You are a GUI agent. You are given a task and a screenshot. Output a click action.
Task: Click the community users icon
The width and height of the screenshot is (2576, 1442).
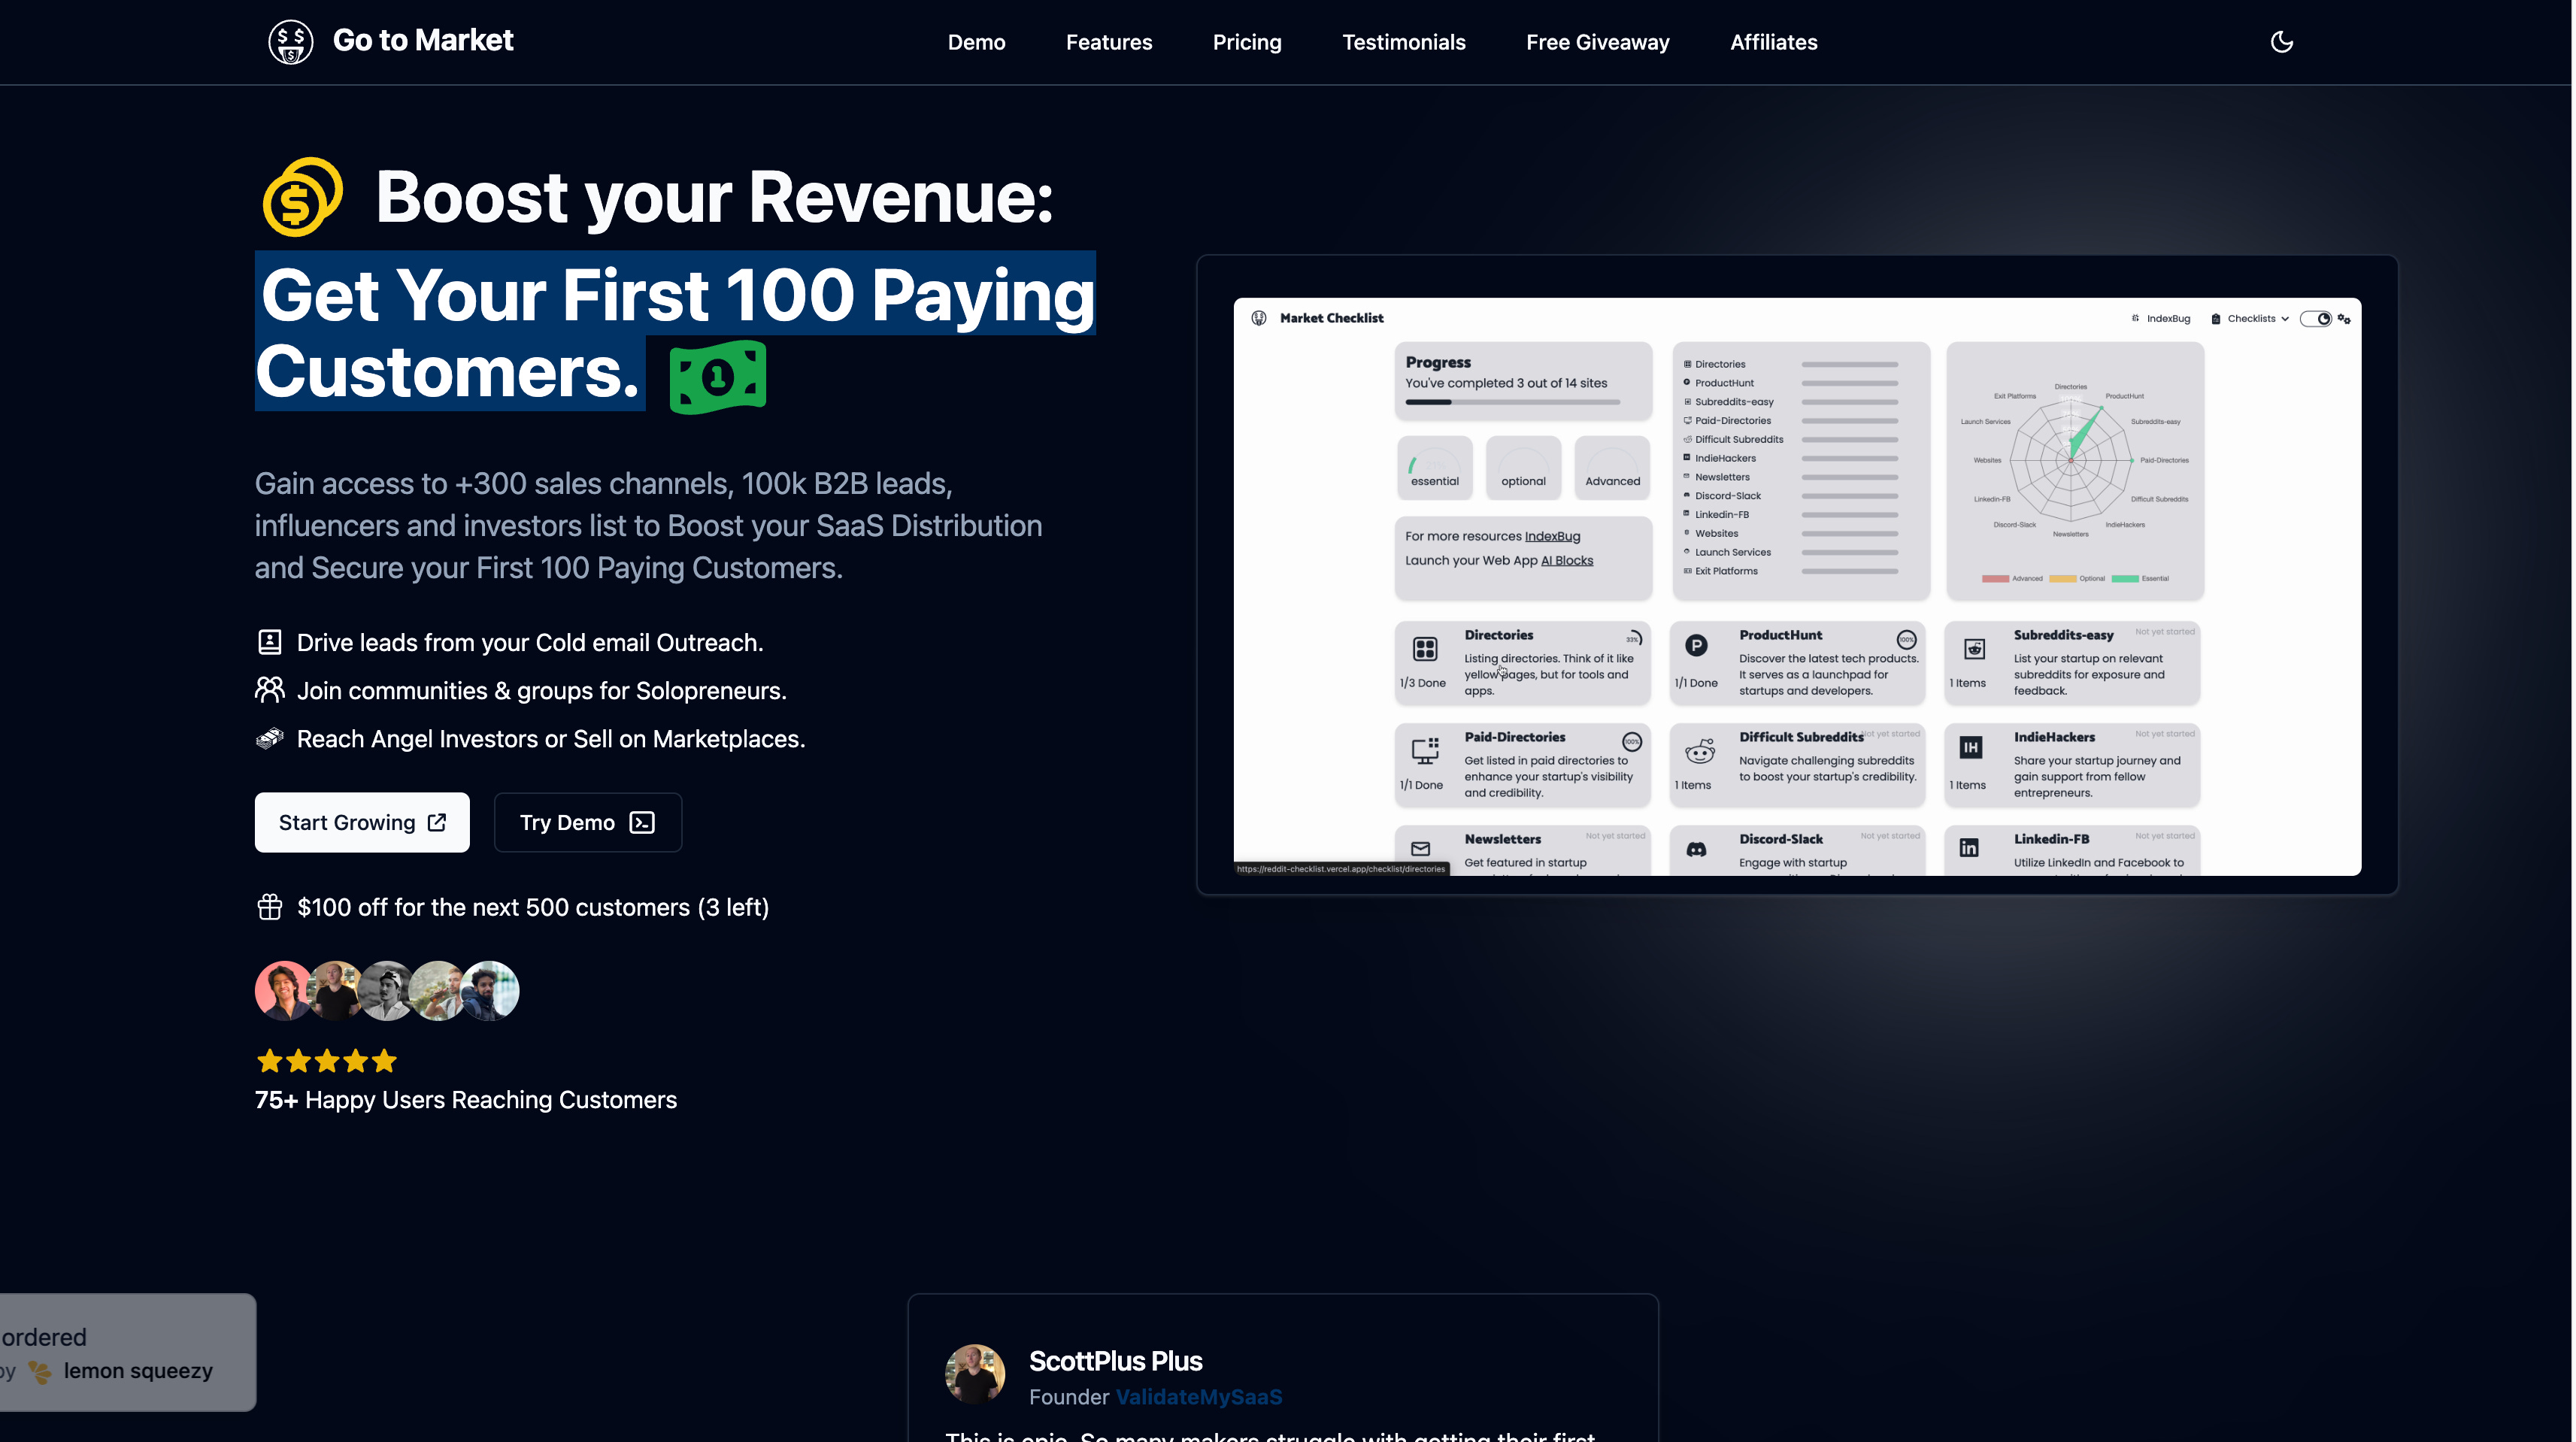tap(270, 690)
